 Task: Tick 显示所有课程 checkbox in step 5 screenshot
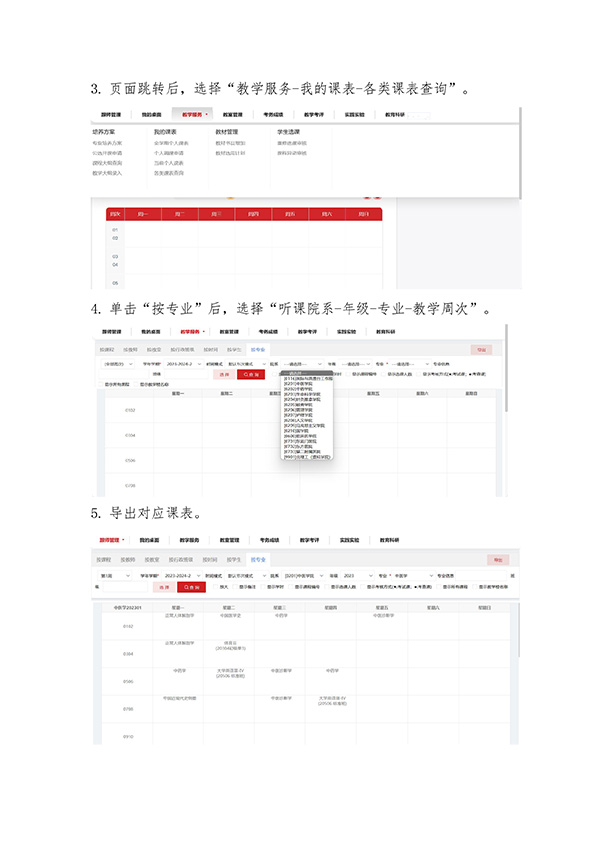pyautogui.click(x=439, y=587)
